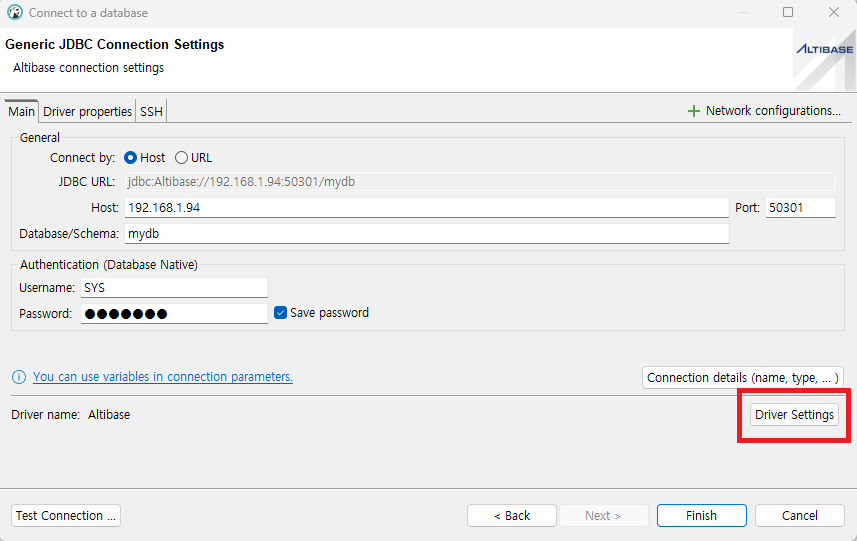Open the SSH tab
The width and height of the screenshot is (857, 541).
point(151,112)
